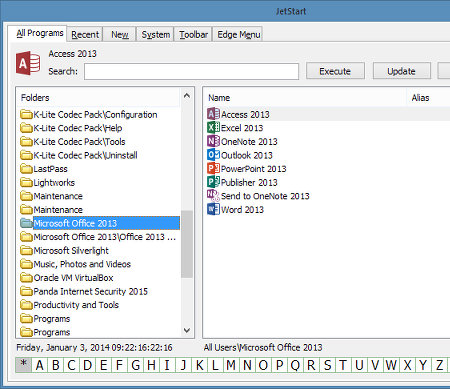The width and height of the screenshot is (450, 389).
Task: Filter programs by letter O
Action: 263,365
